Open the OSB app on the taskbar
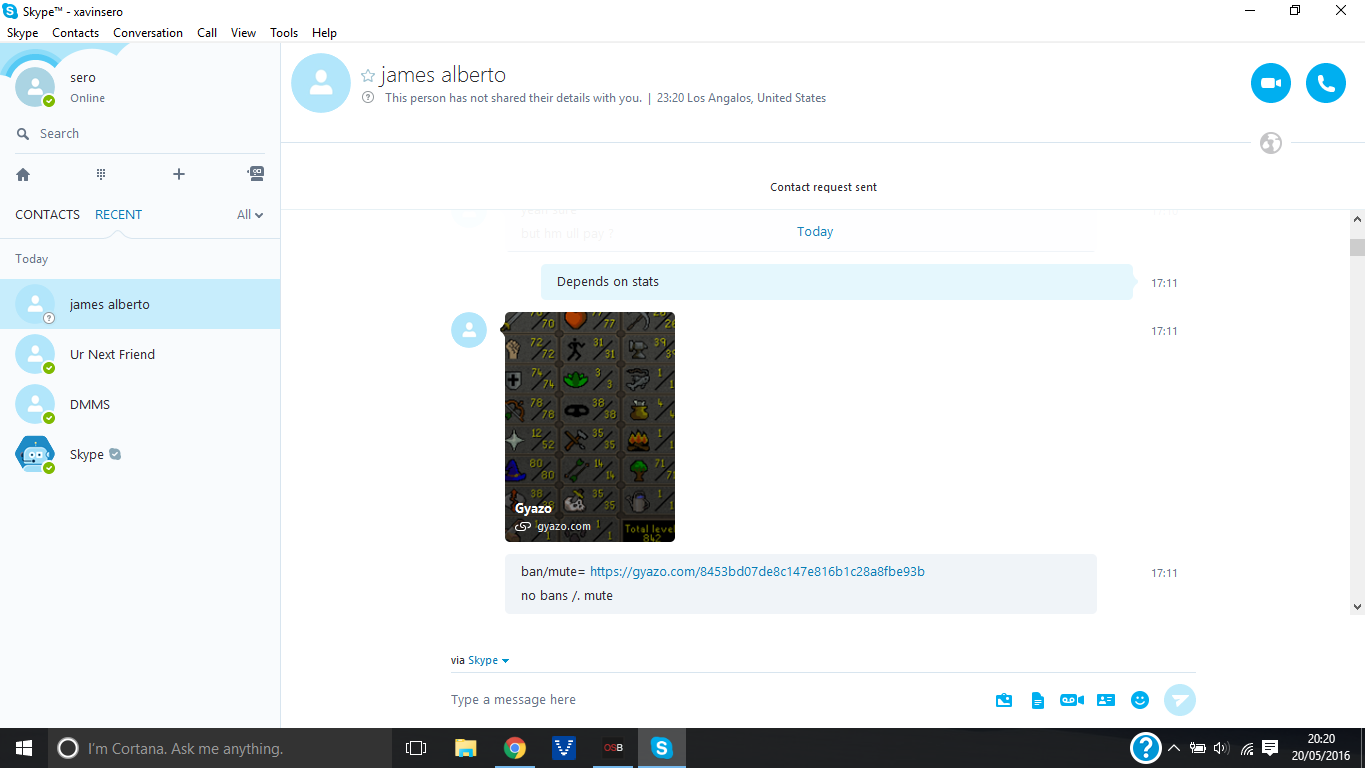The image size is (1365, 768). [x=613, y=748]
